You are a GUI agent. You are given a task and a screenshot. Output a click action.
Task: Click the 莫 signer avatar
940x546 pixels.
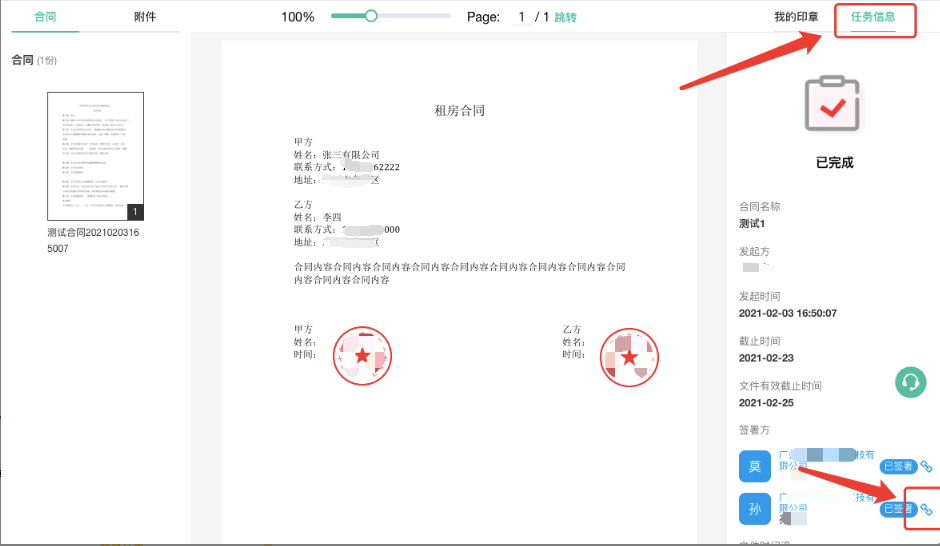coord(755,466)
